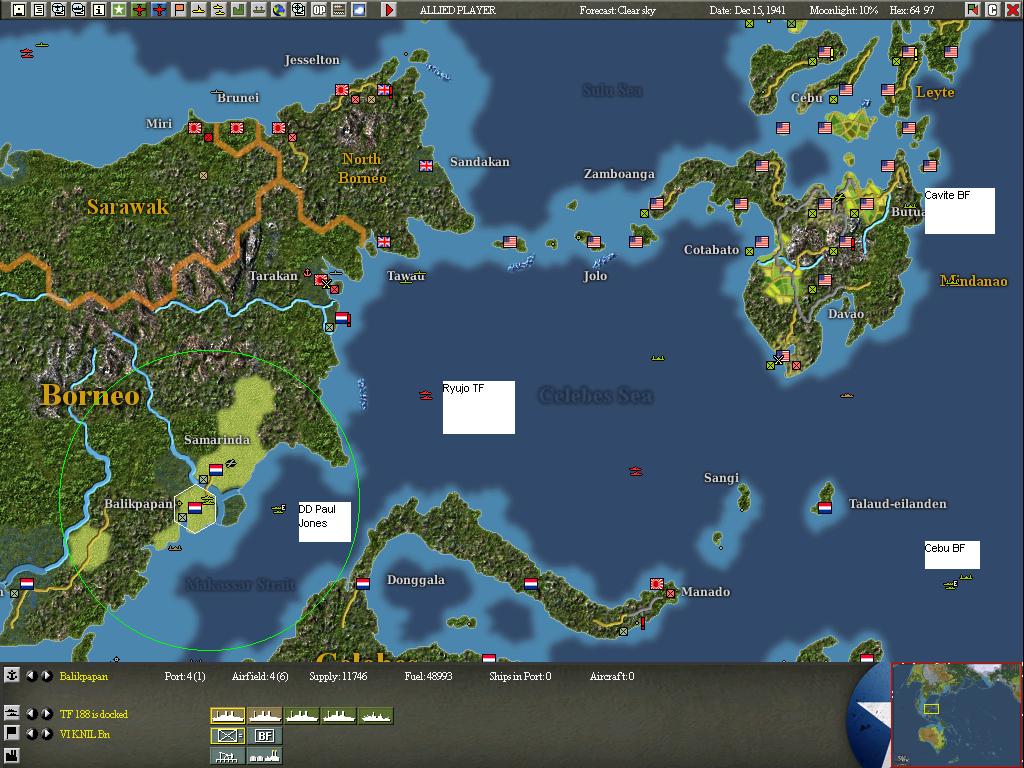Click the red end-turn play arrow
The image size is (1024, 768).
tap(389, 10)
